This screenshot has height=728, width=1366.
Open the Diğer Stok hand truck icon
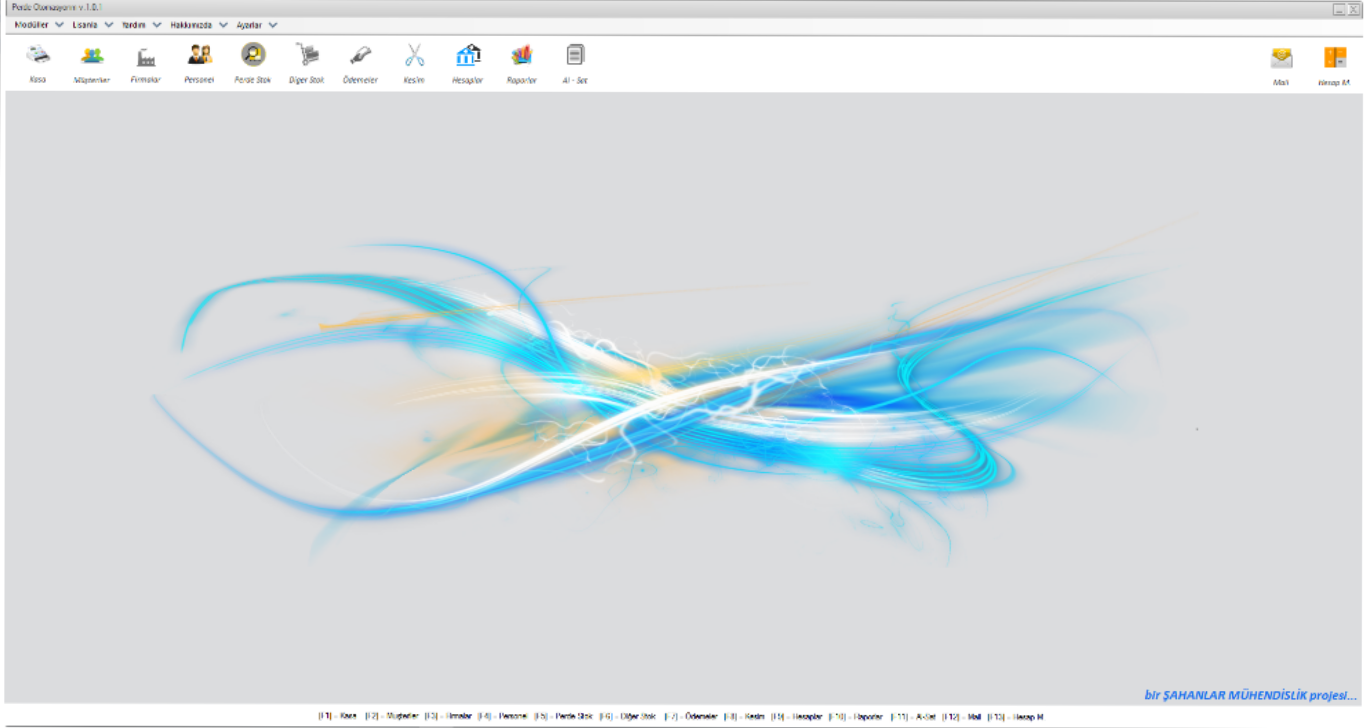pyautogui.click(x=307, y=56)
